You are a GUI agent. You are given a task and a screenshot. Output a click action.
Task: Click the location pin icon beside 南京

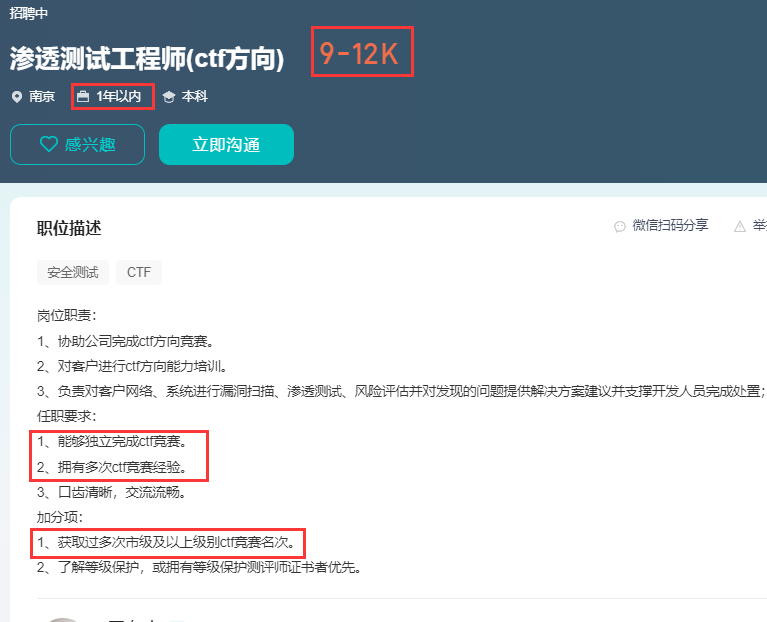tap(17, 97)
